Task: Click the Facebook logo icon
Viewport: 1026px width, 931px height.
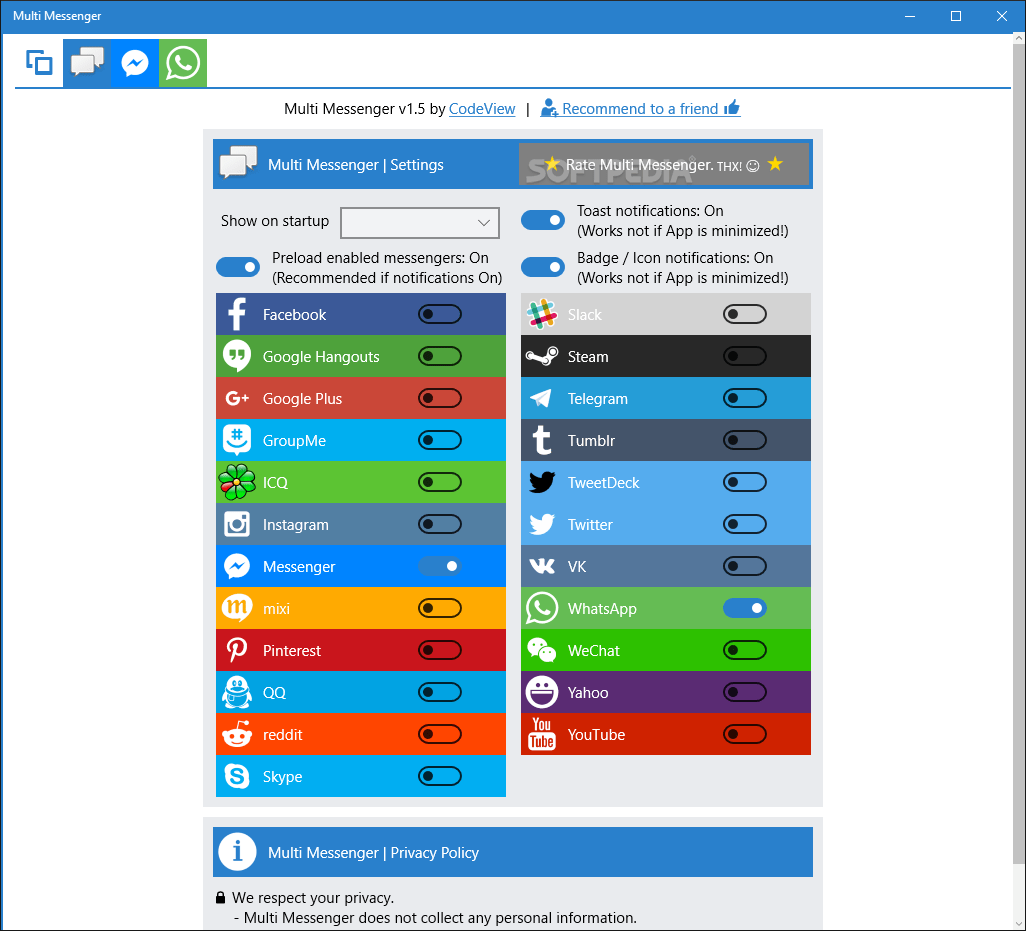Action: pos(237,314)
